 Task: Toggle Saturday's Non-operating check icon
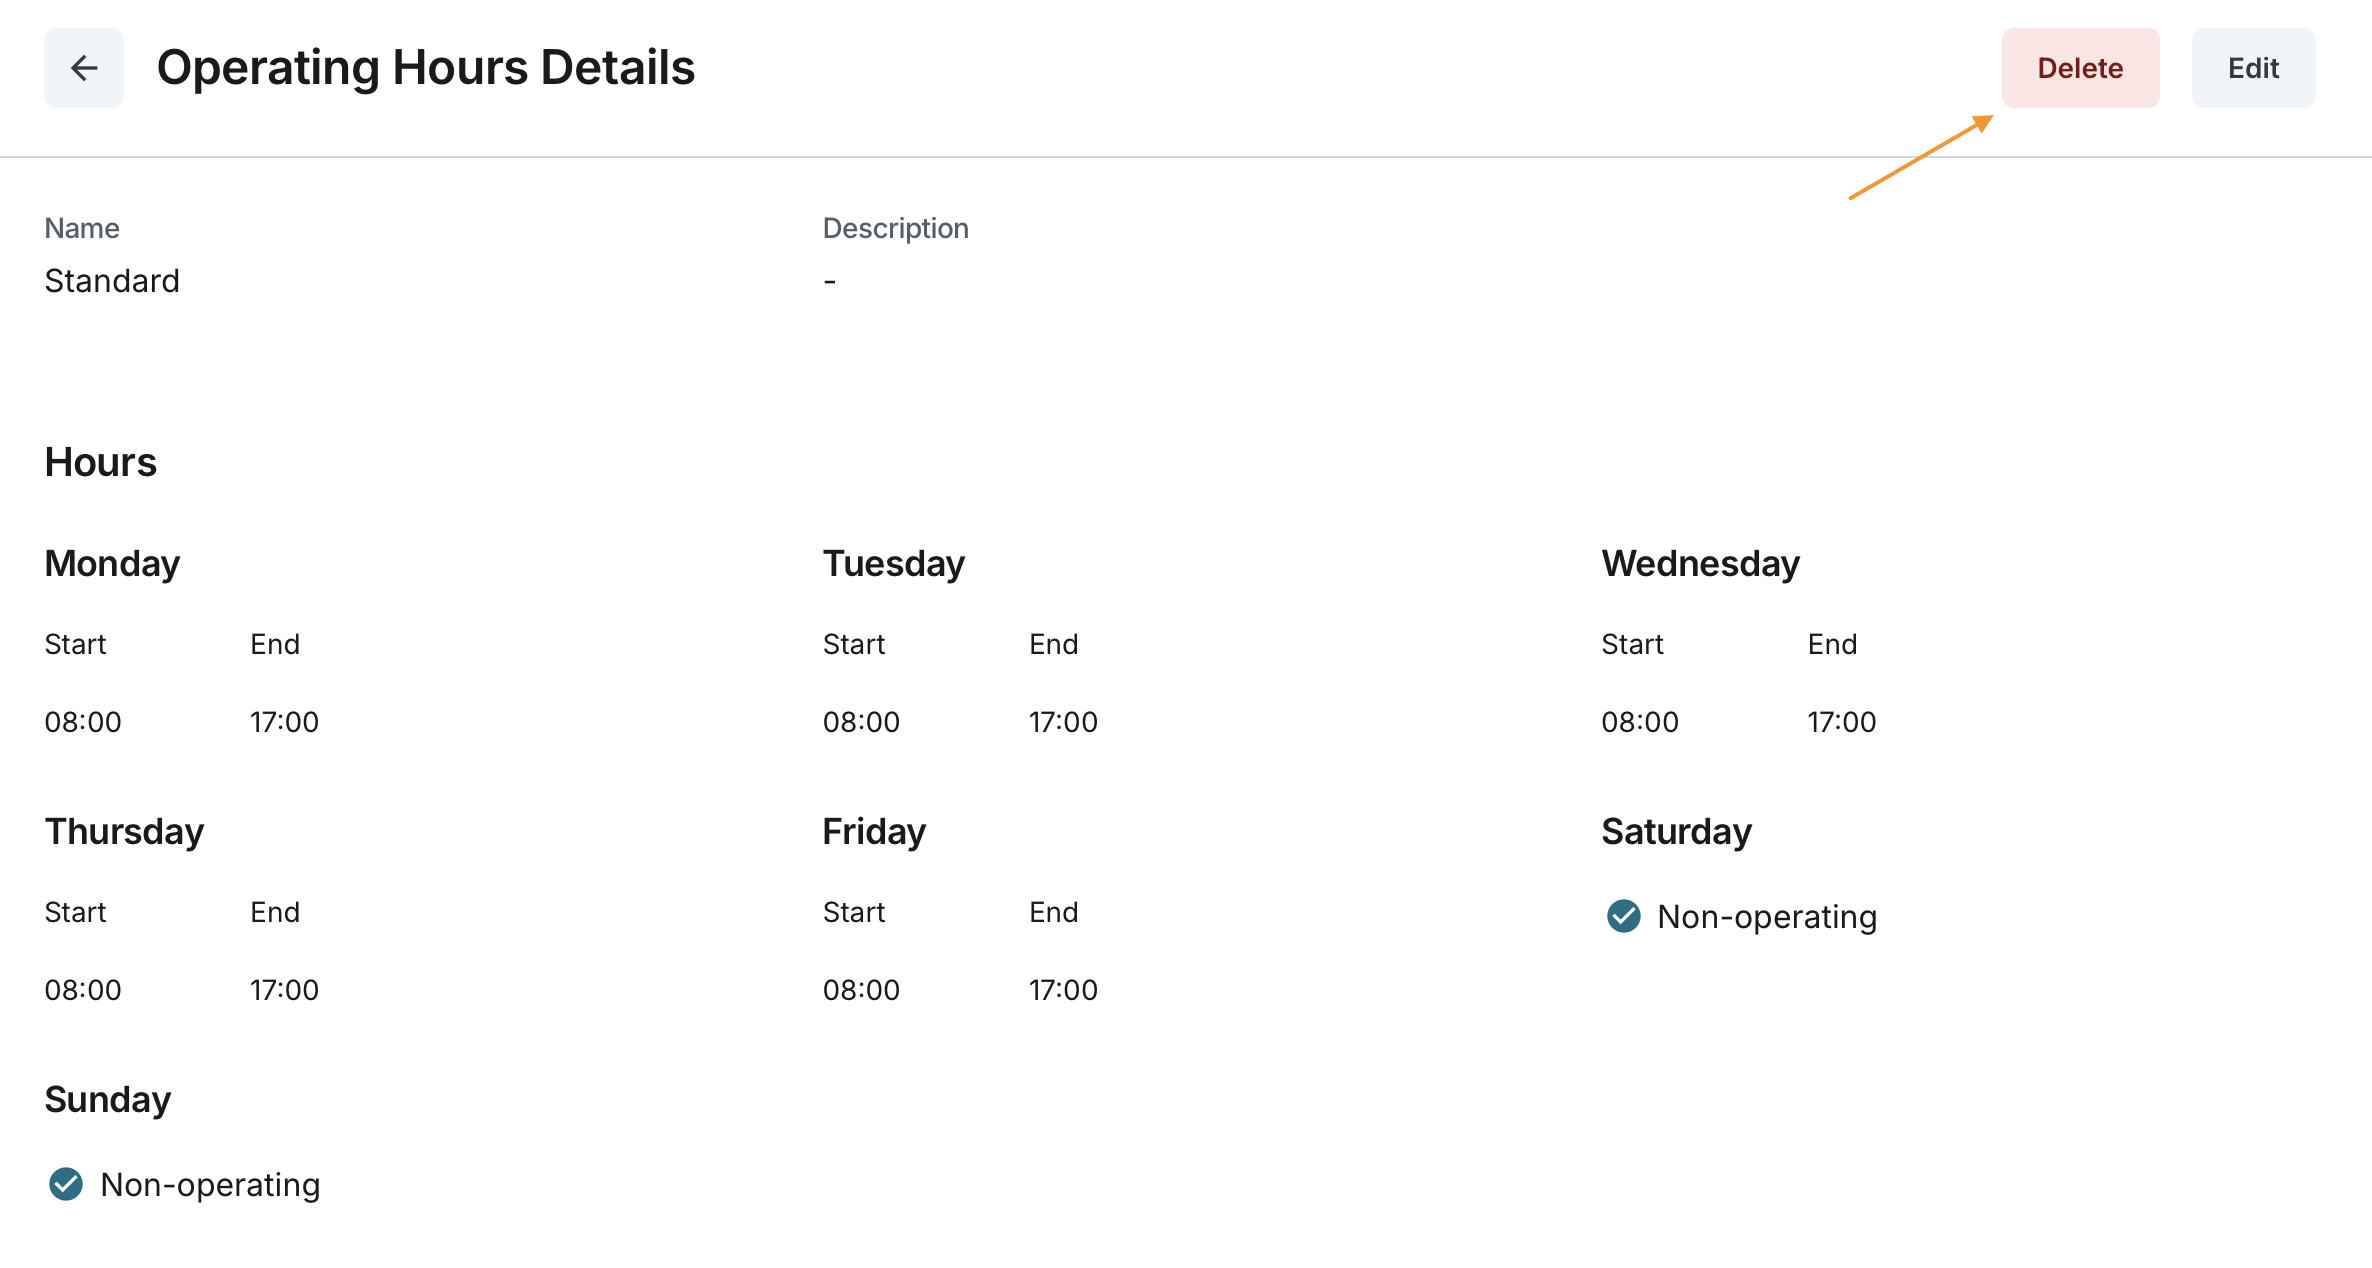pyautogui.click(x=1623, y=916)
